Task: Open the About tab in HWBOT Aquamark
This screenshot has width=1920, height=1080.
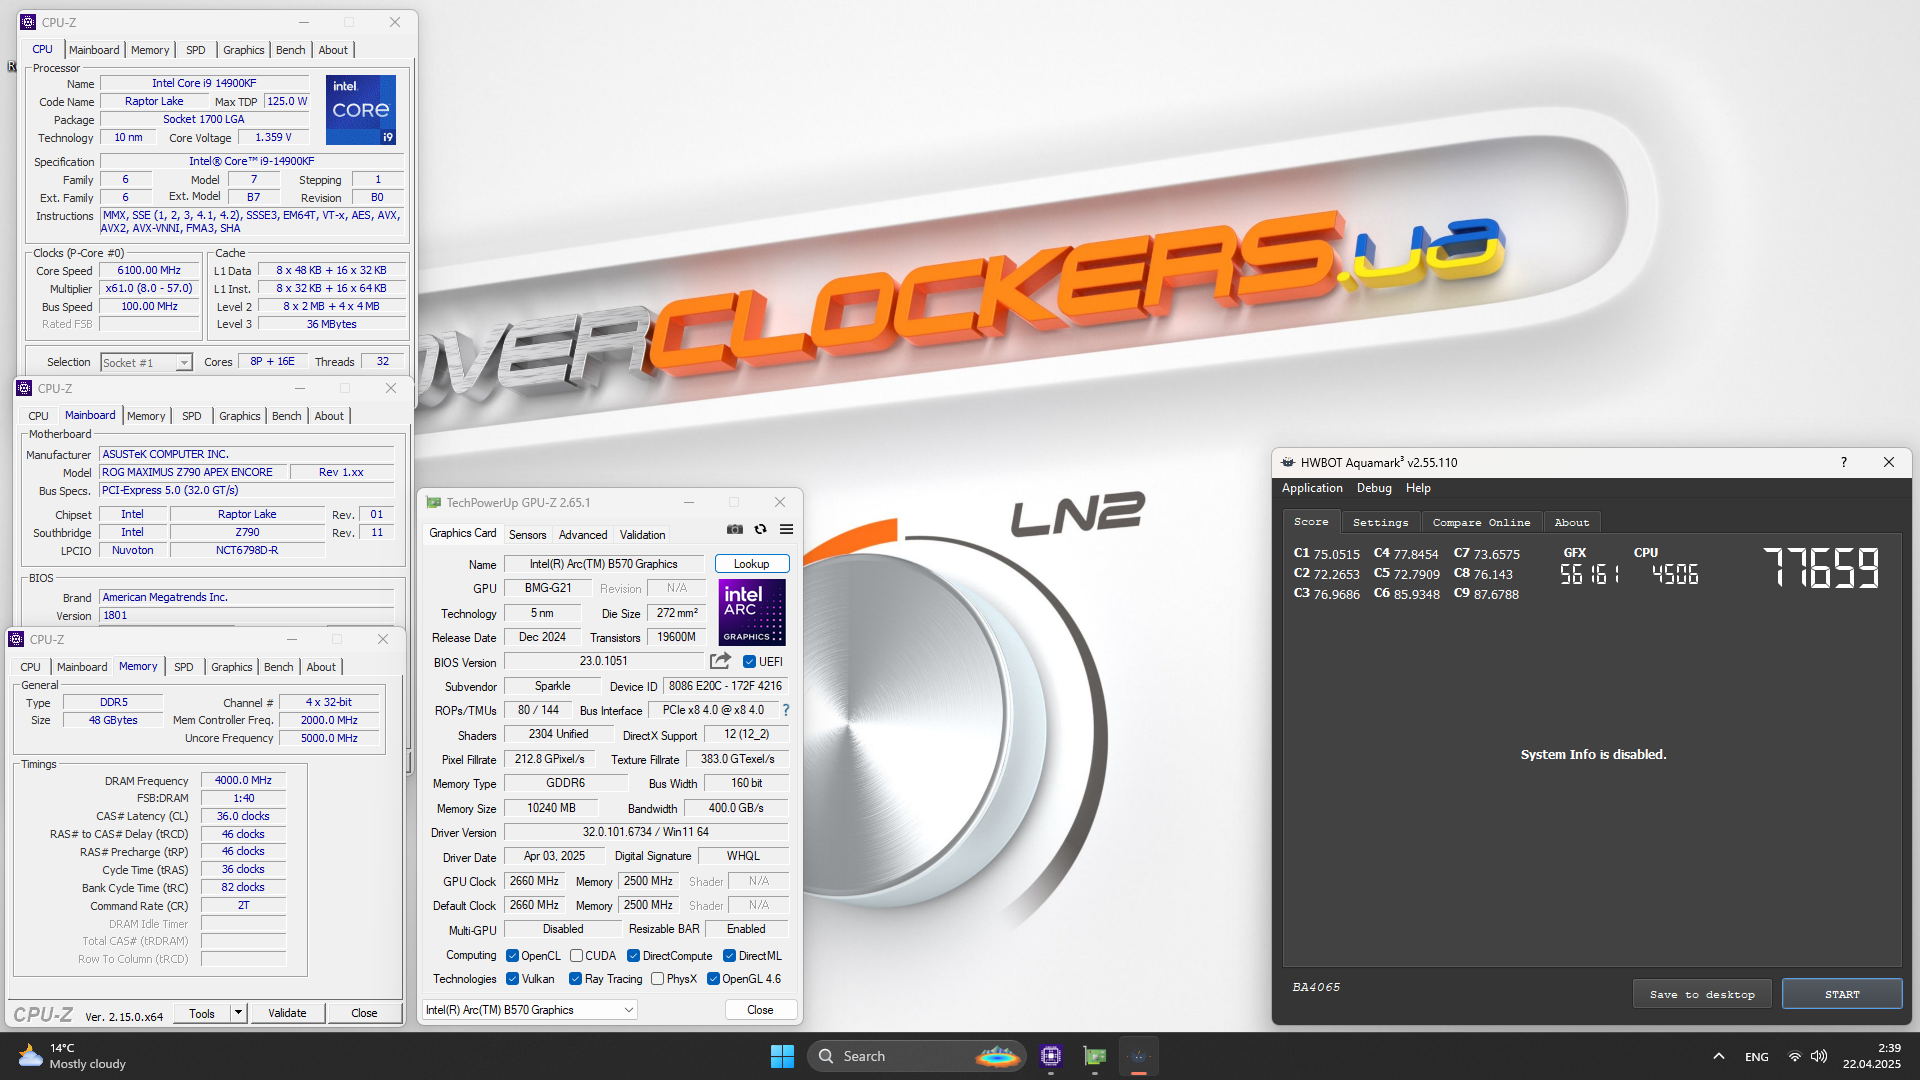Action: [1572, 522]
